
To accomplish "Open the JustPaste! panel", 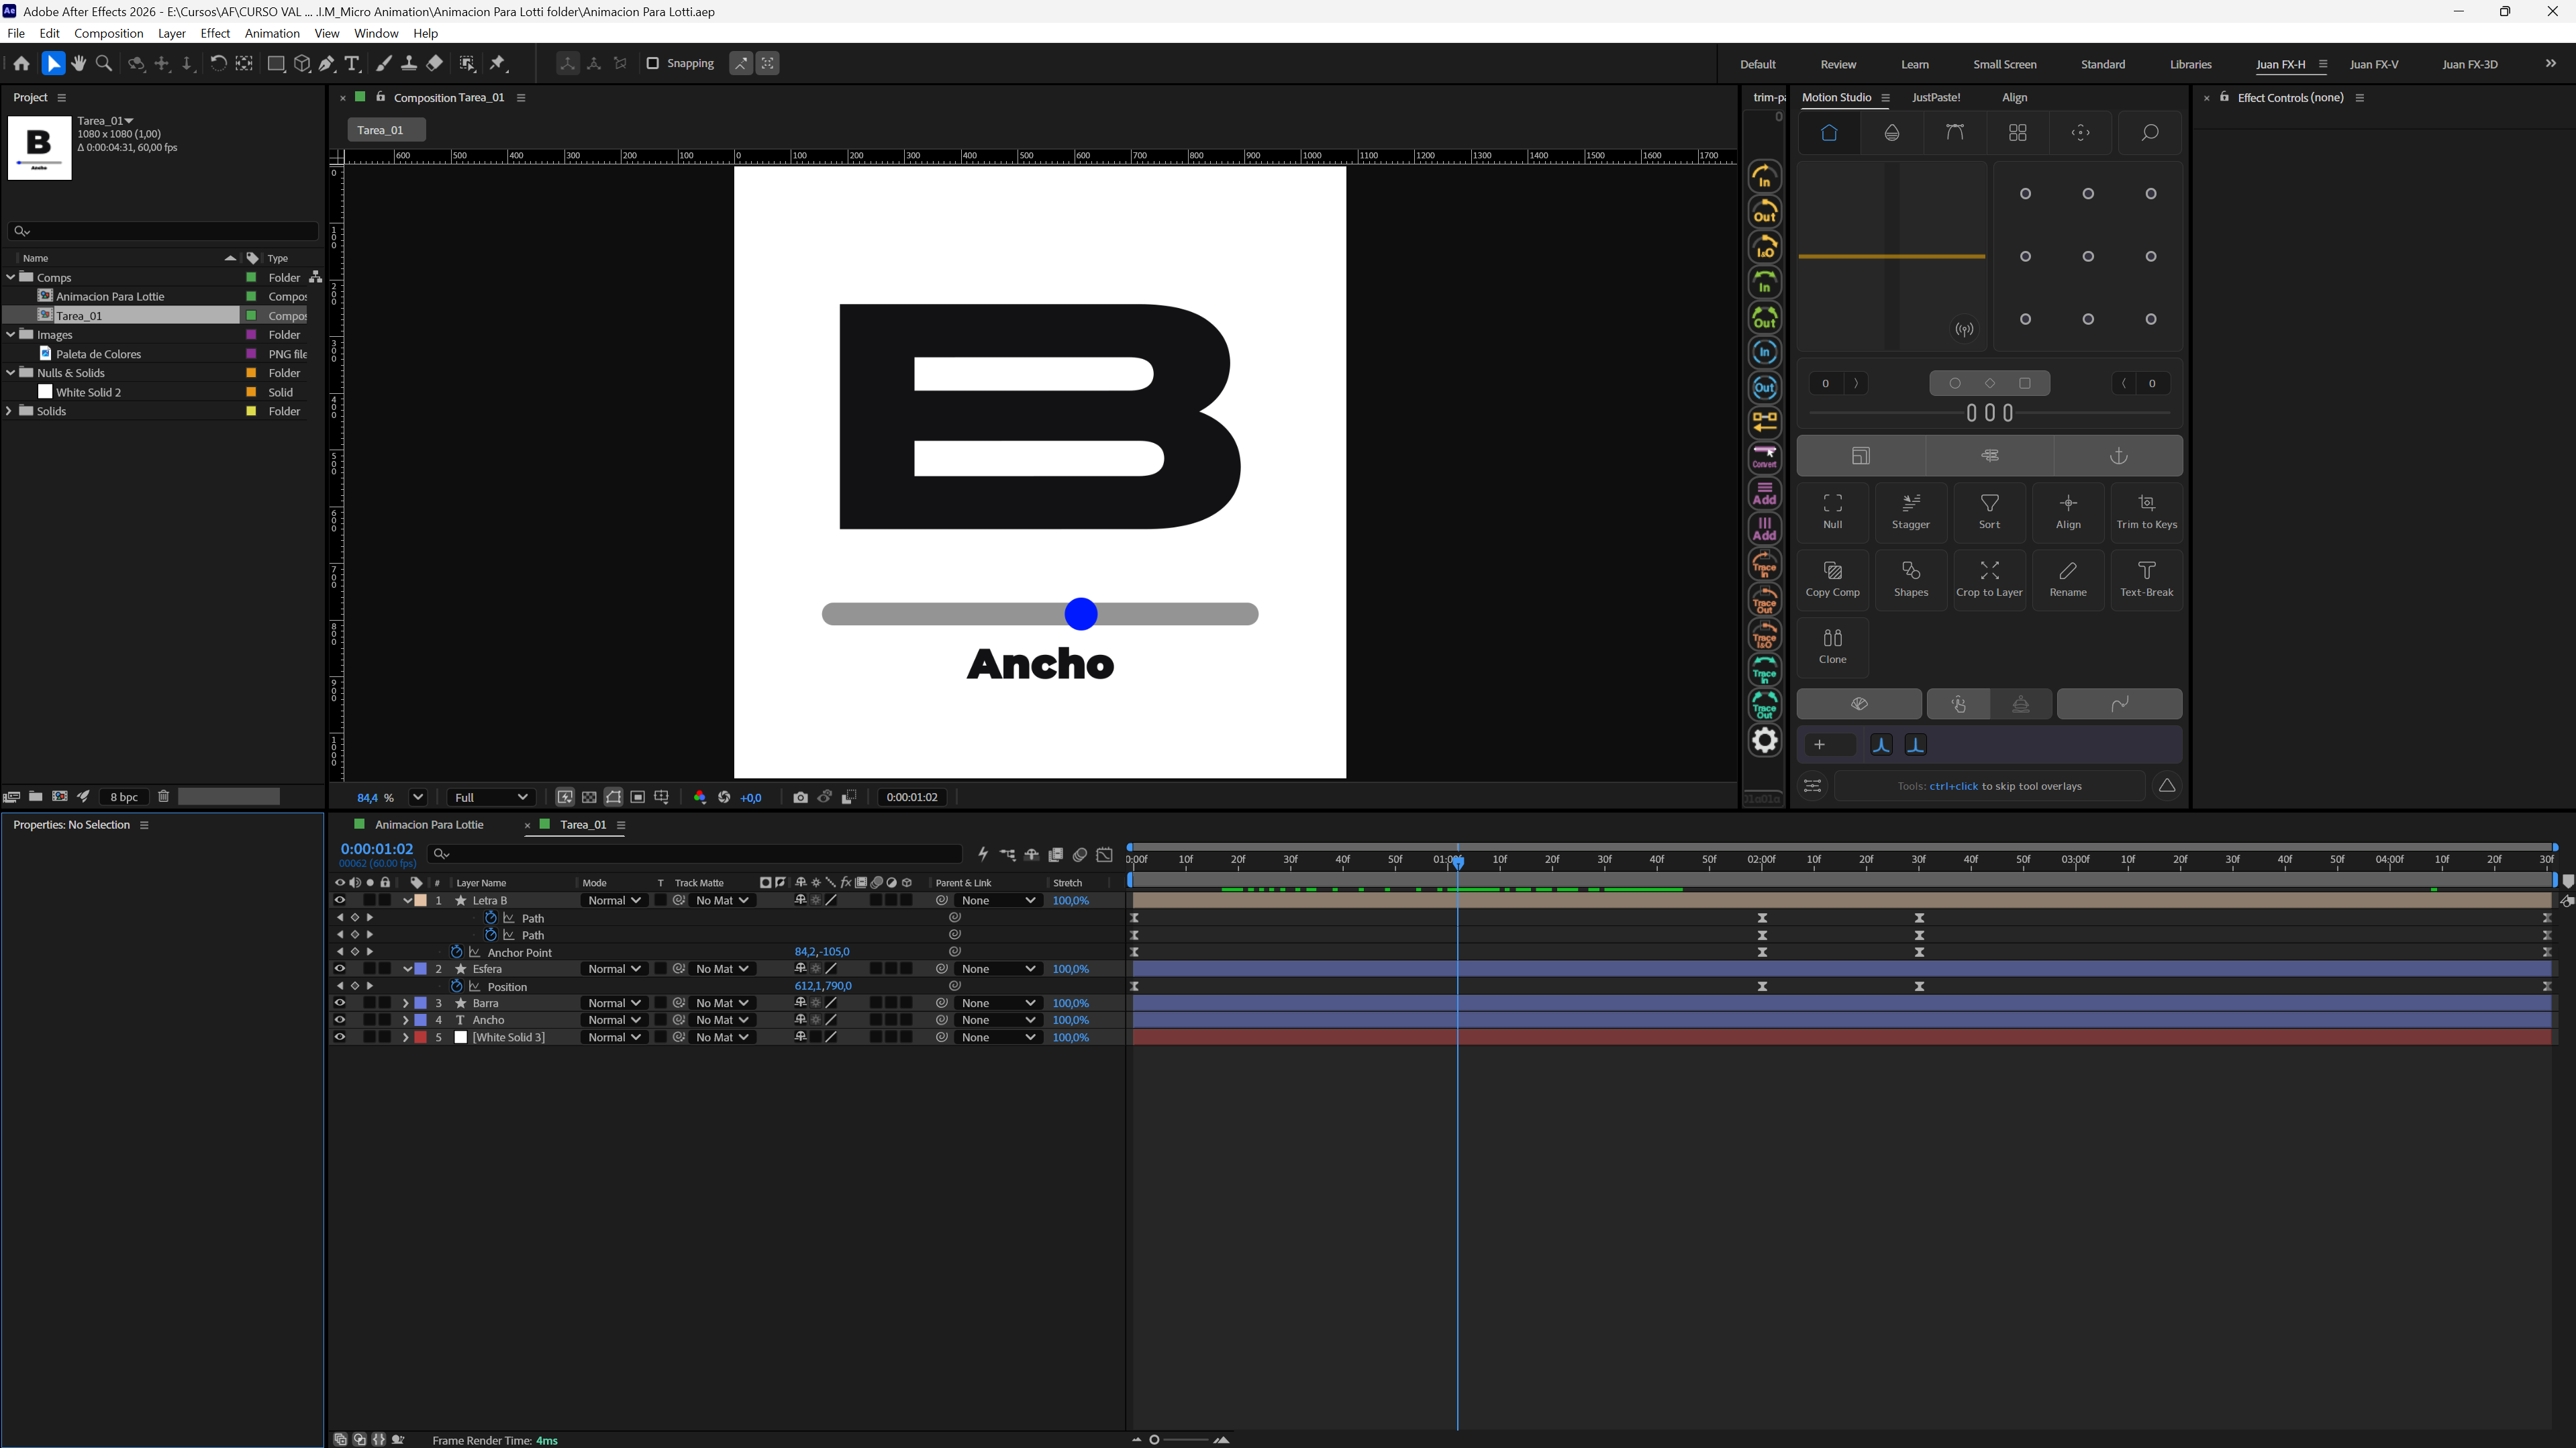I will pos(1936,97).
